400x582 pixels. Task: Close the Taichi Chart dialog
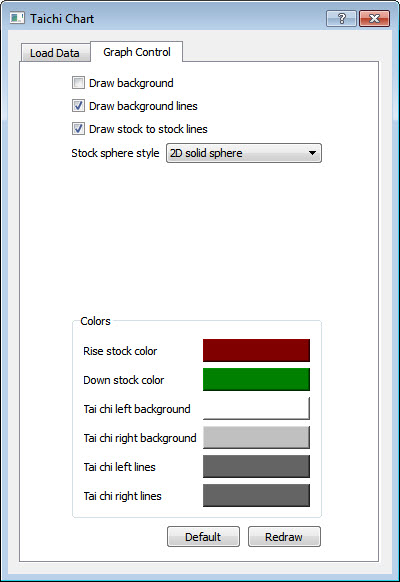coord(374,19)
